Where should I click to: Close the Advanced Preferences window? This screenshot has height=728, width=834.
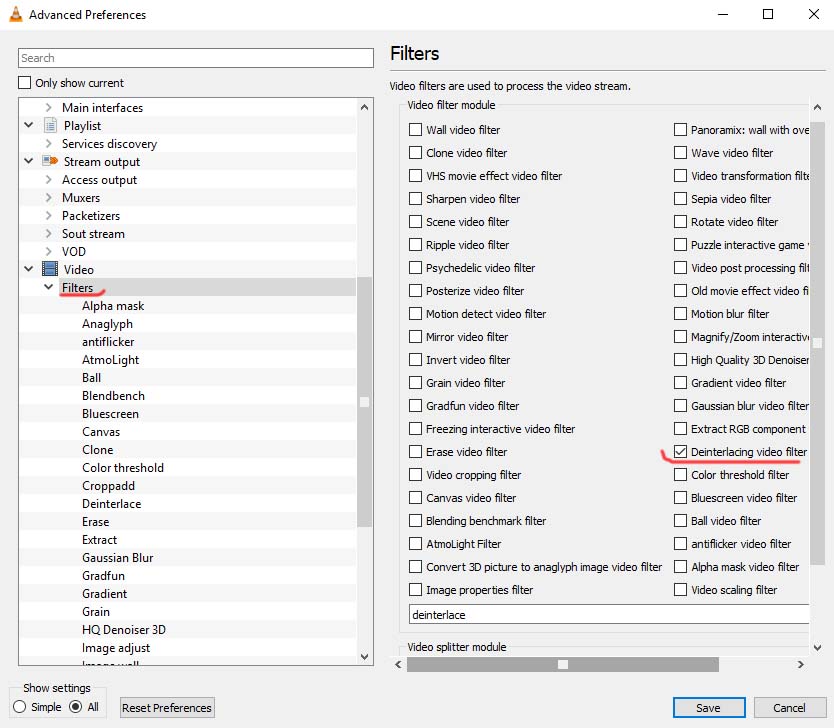pos(814,14)
